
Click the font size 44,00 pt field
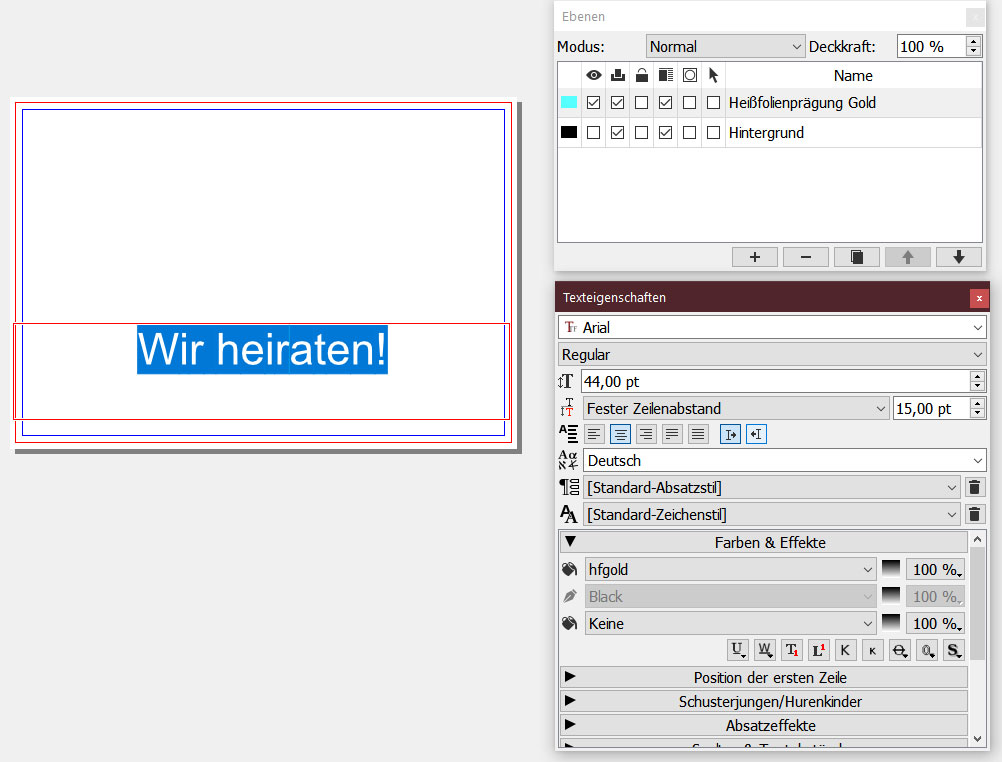[x=774, y=381]
